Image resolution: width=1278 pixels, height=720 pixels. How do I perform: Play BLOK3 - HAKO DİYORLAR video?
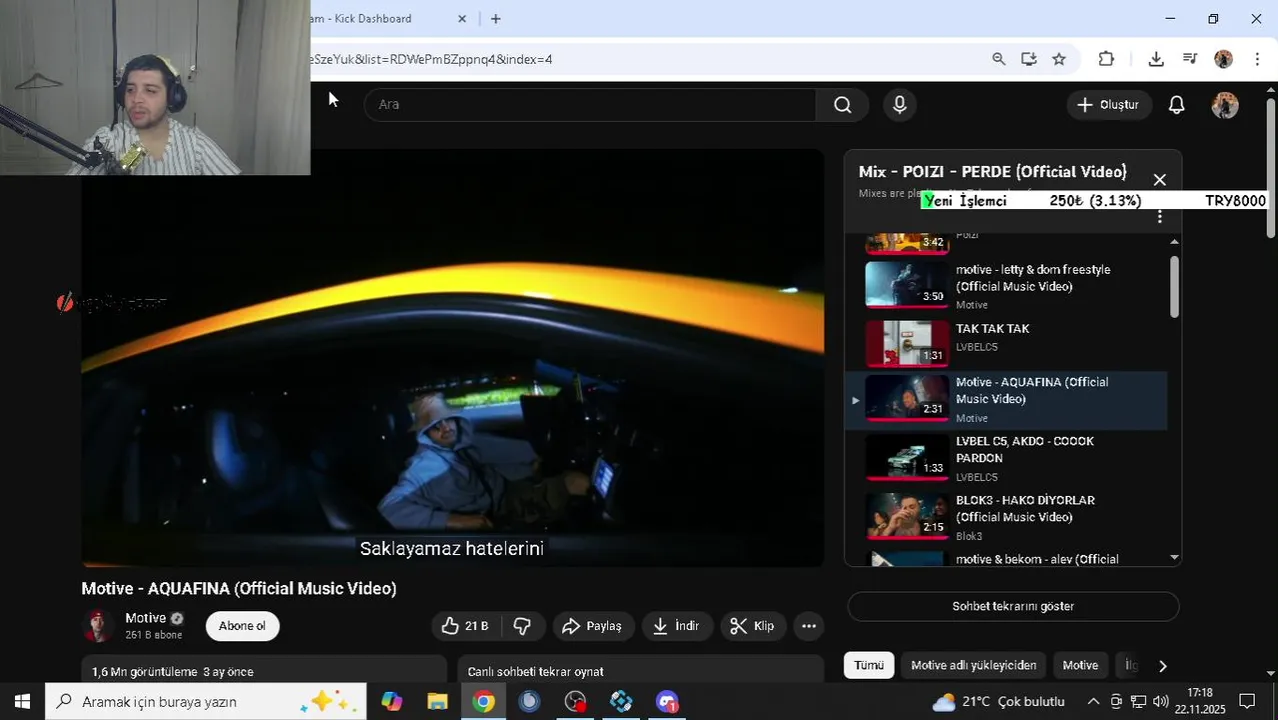(1005, 517)
